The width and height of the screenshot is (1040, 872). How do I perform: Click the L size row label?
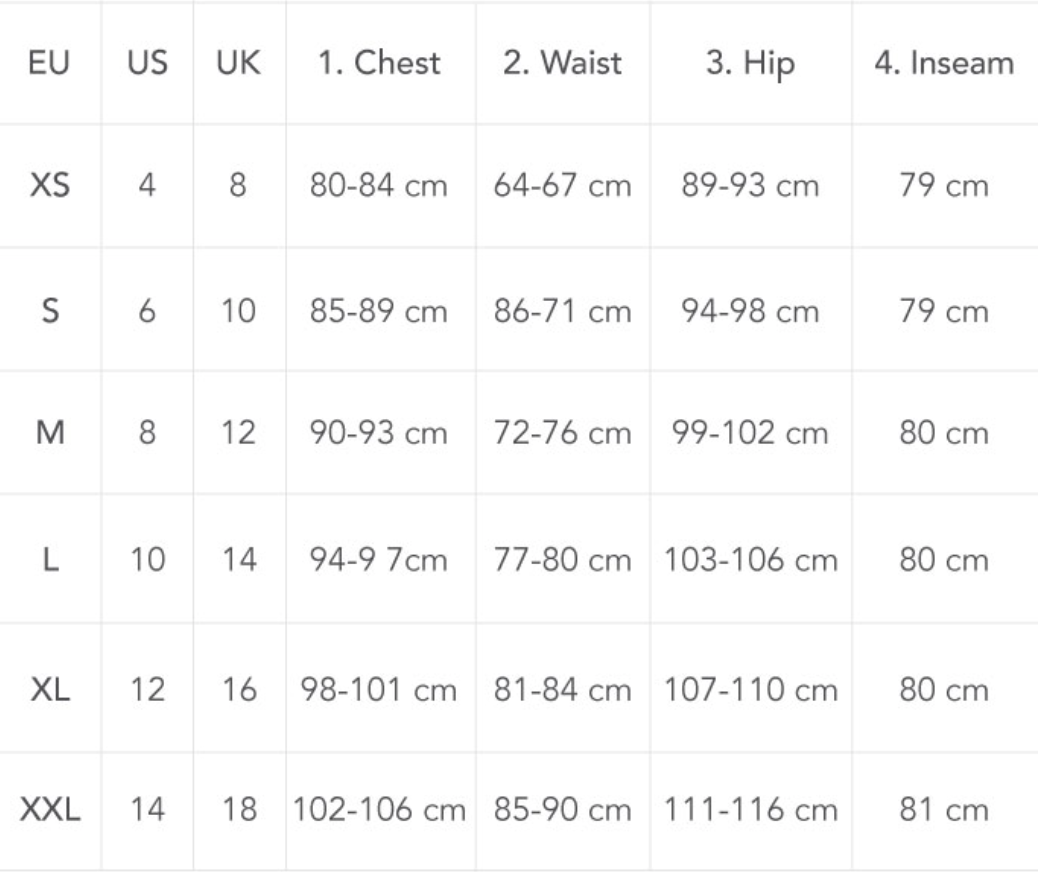[49, 560]
